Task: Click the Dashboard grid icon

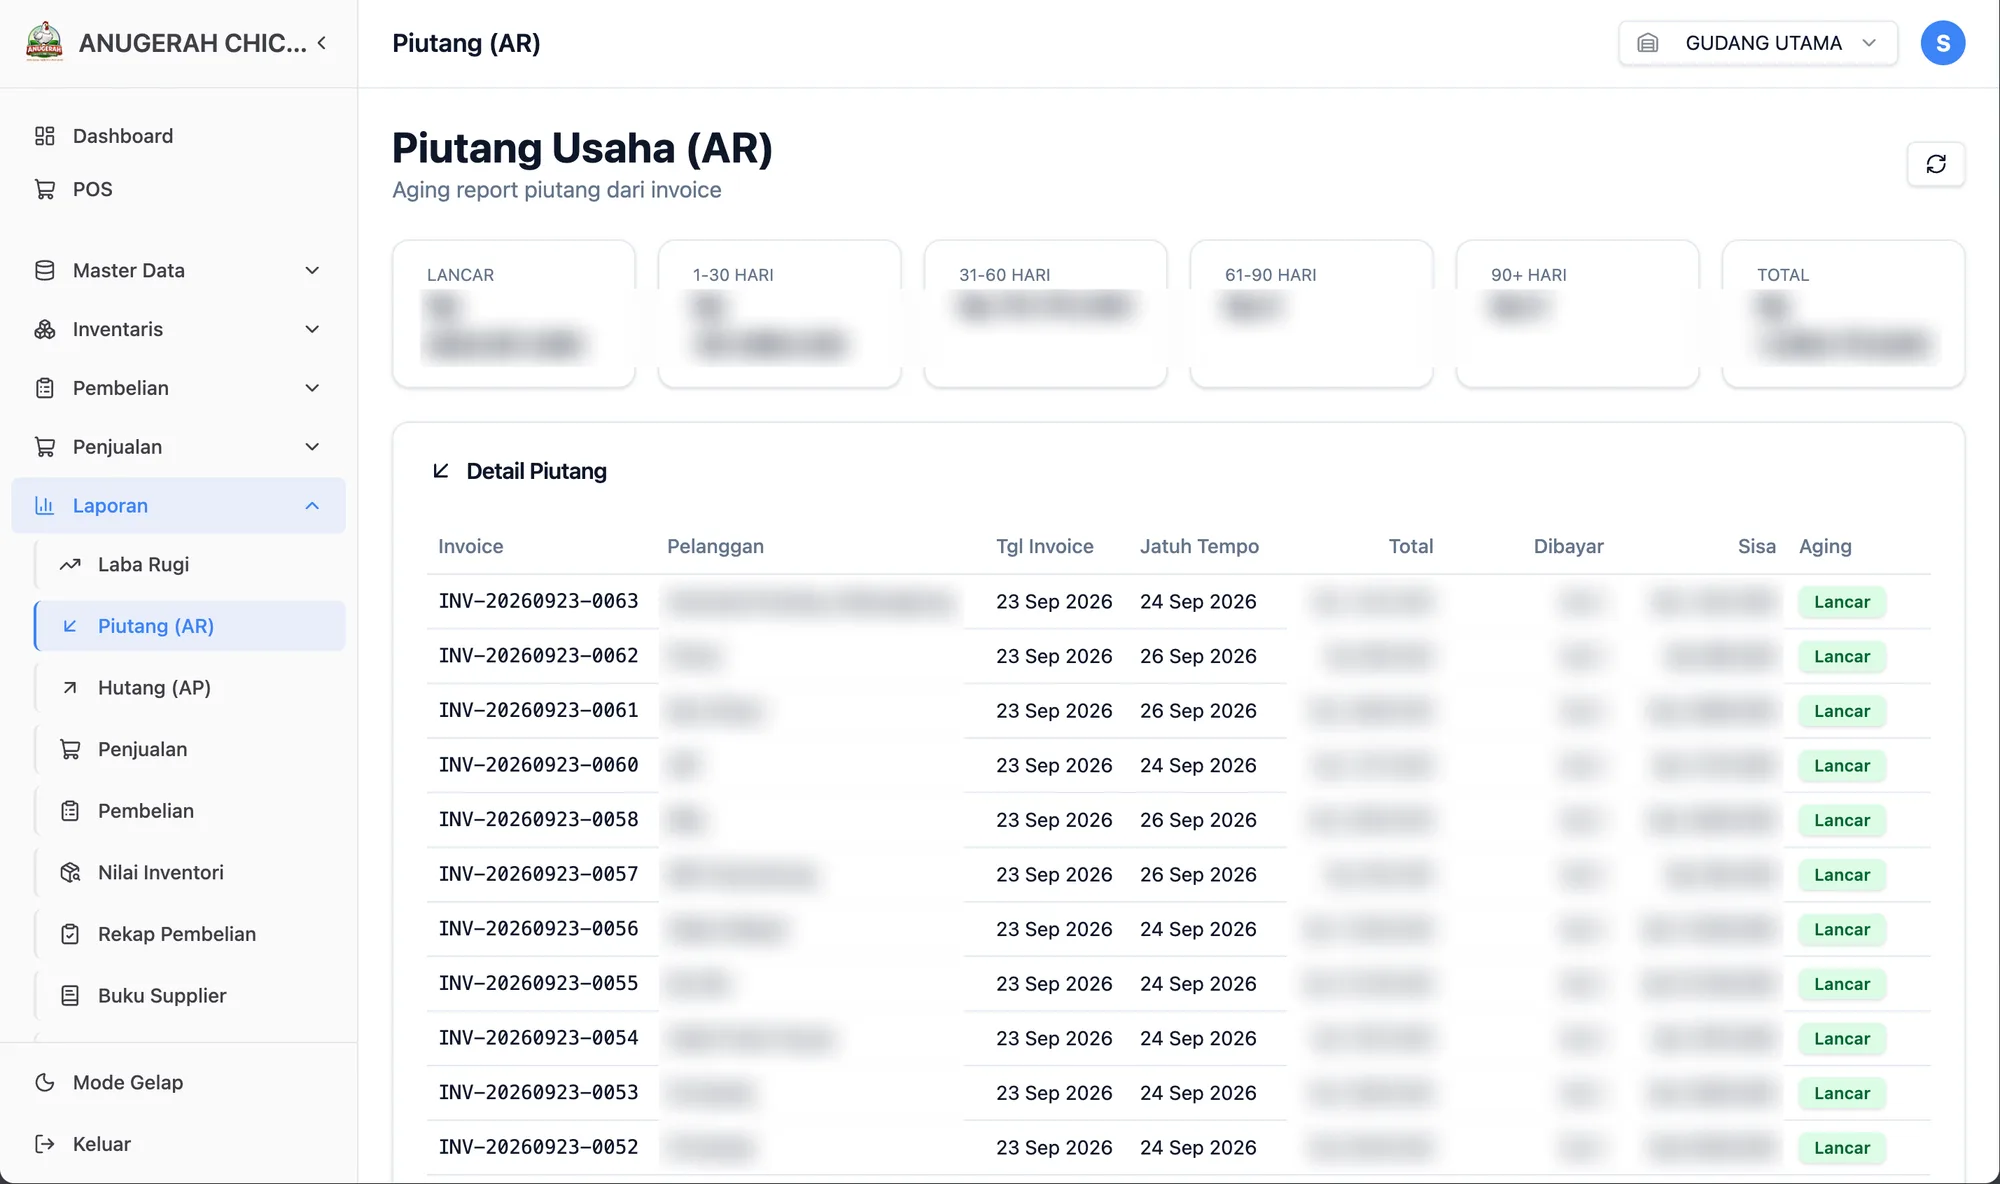Action: pyautogui.click(x=45, y=136)
